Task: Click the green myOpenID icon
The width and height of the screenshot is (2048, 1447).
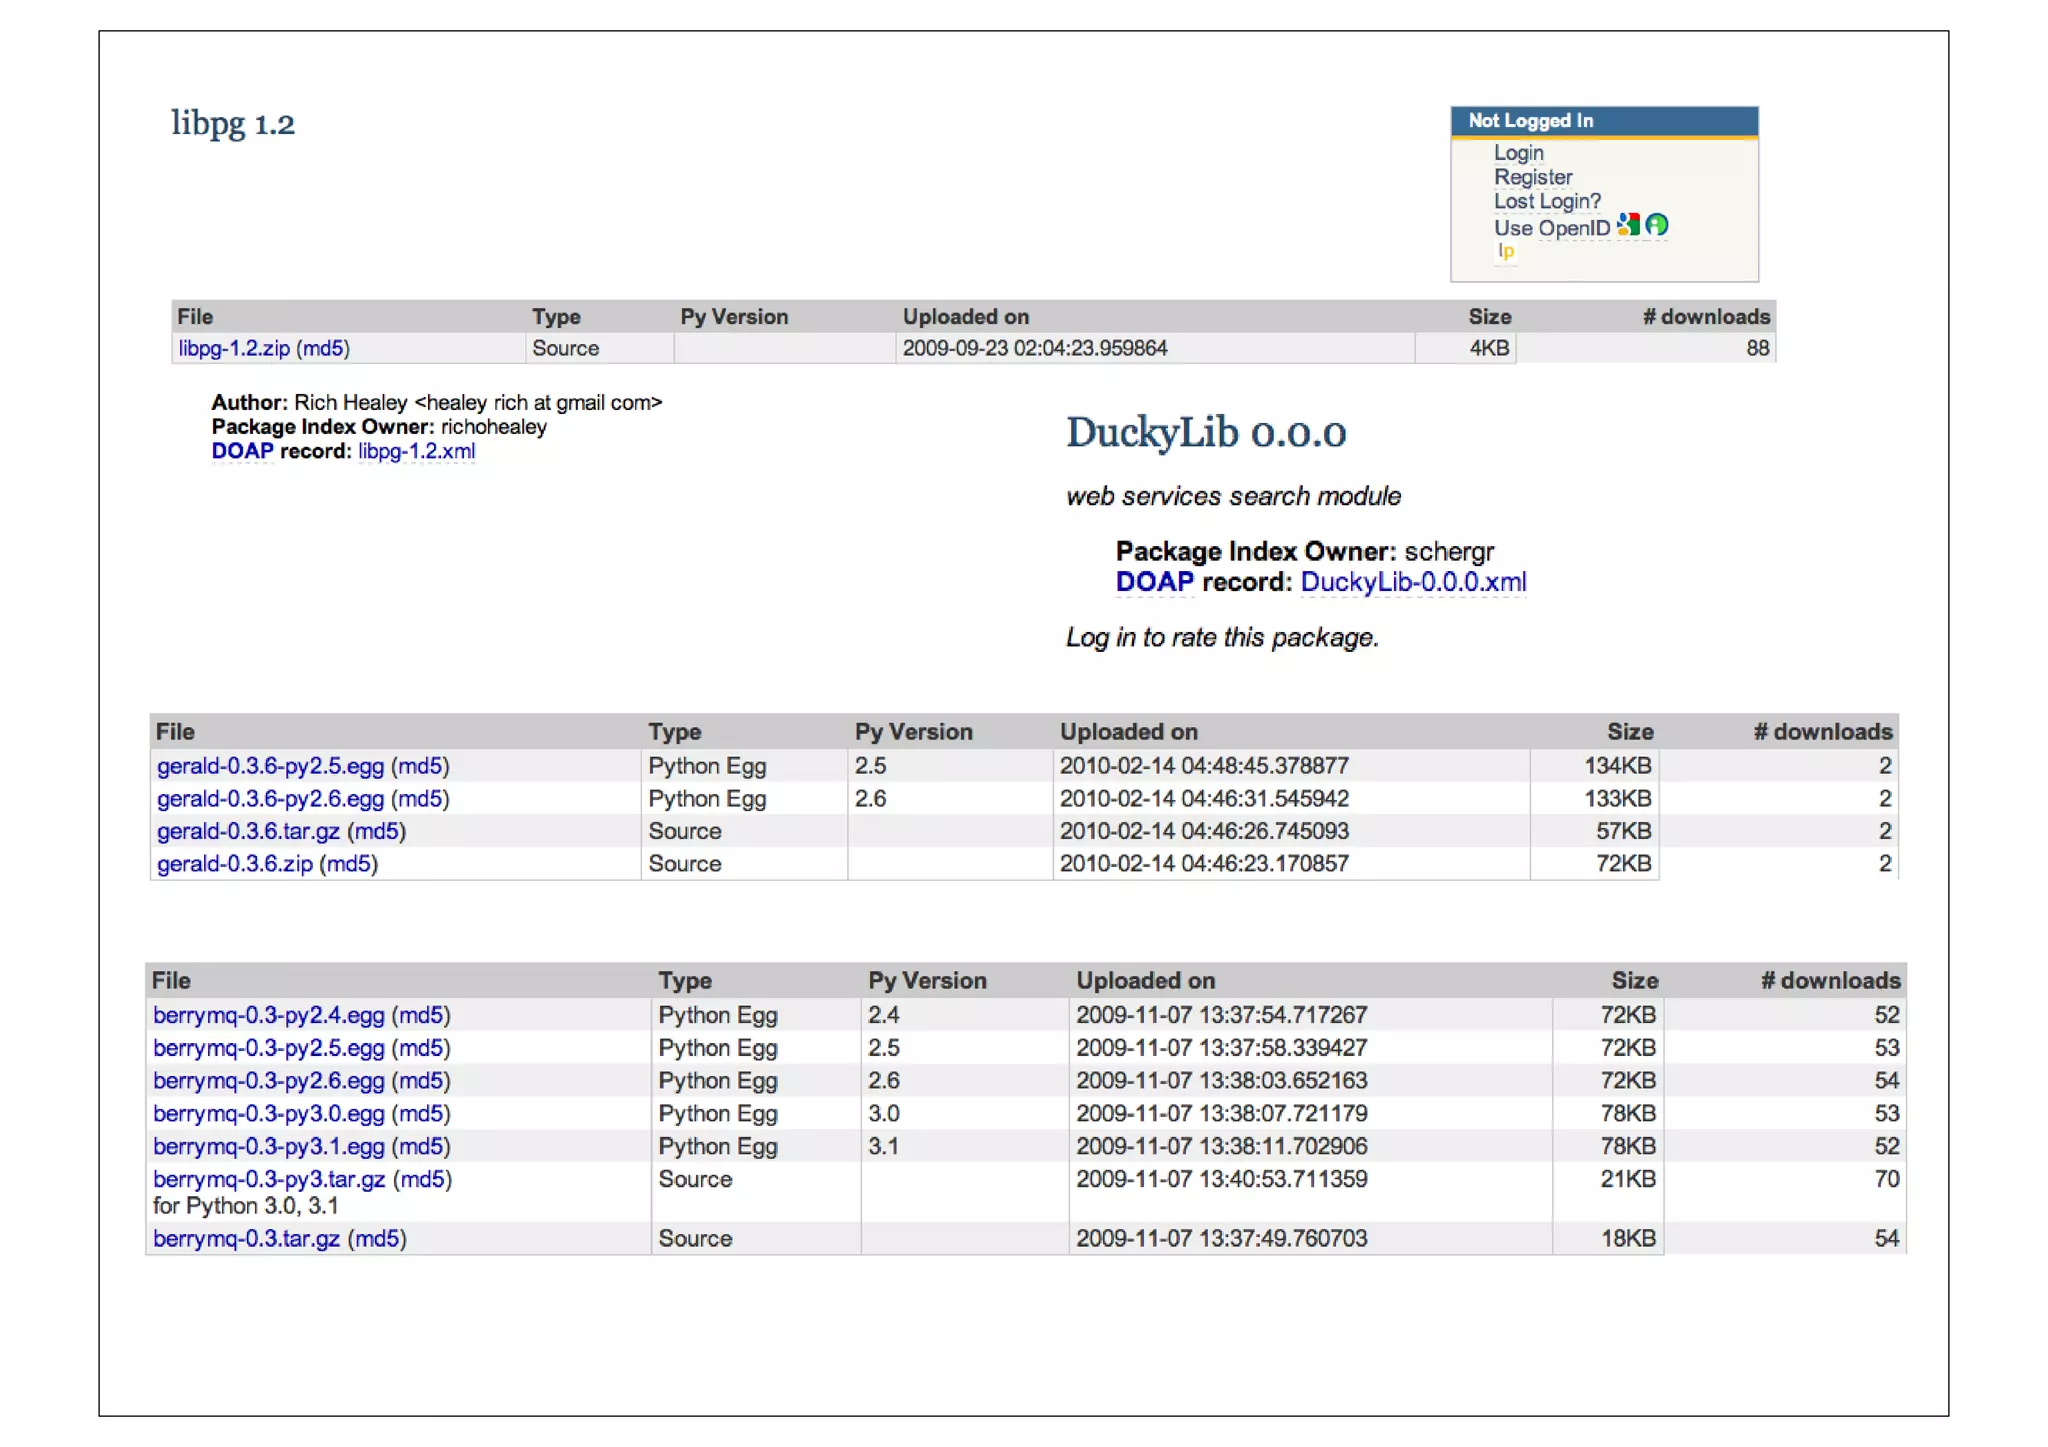Action: point(1656,225)
